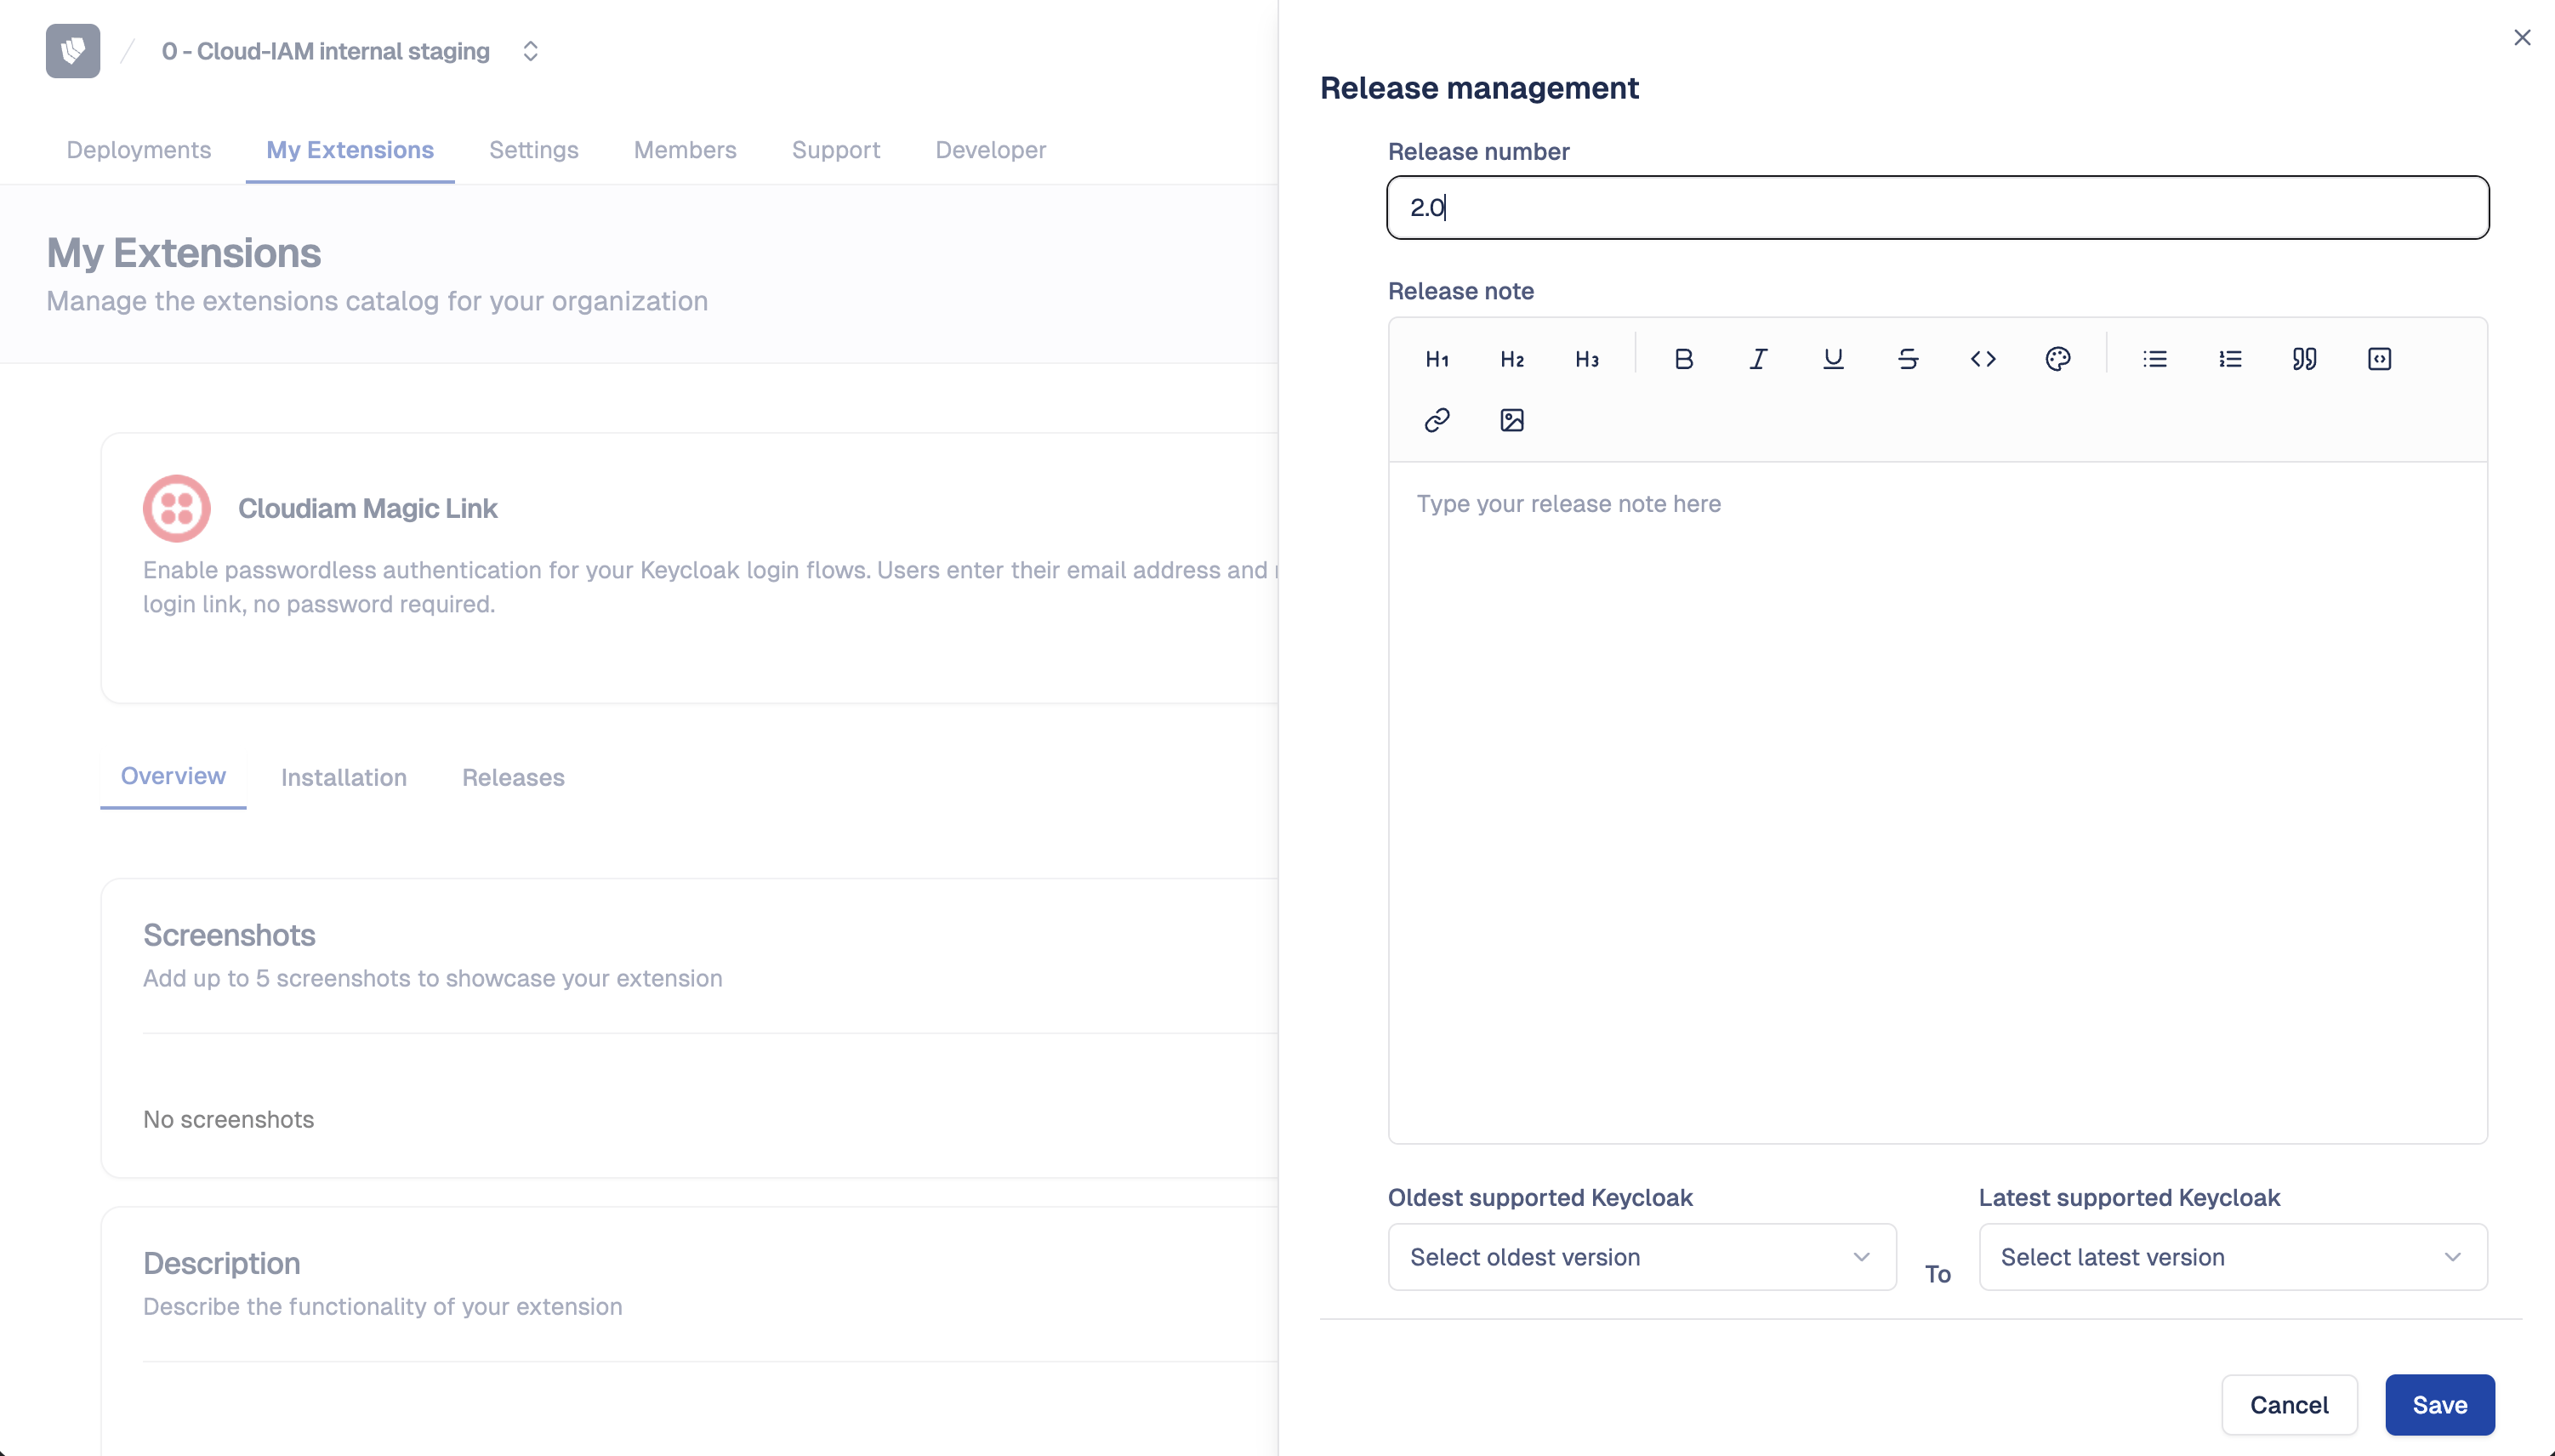Image resolution: width=2555 pixels, height=1456 pixels.
Task: Switch to the Installation tab
Action: pyautogui.click(x=343, y=777)
